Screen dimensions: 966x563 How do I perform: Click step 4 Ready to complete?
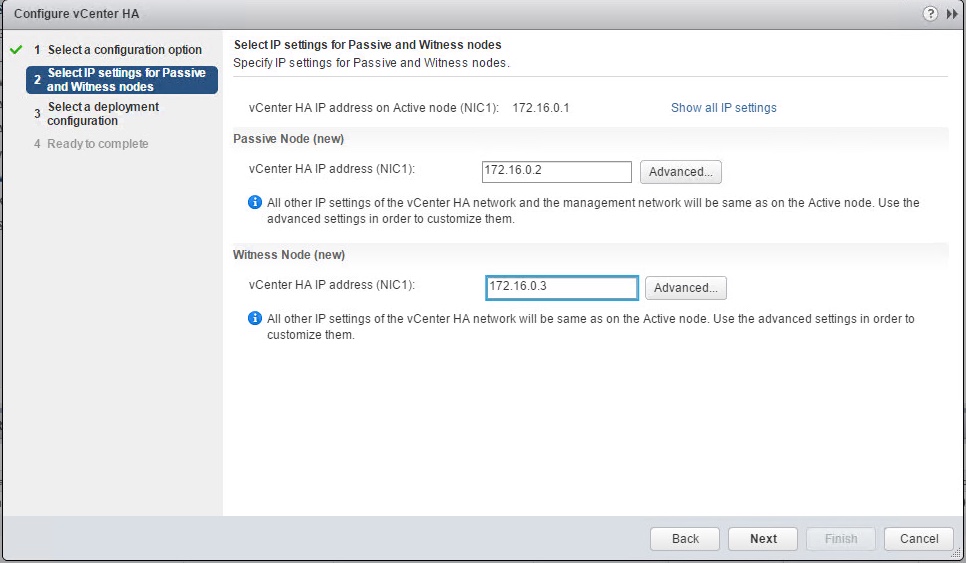(97, 144)
